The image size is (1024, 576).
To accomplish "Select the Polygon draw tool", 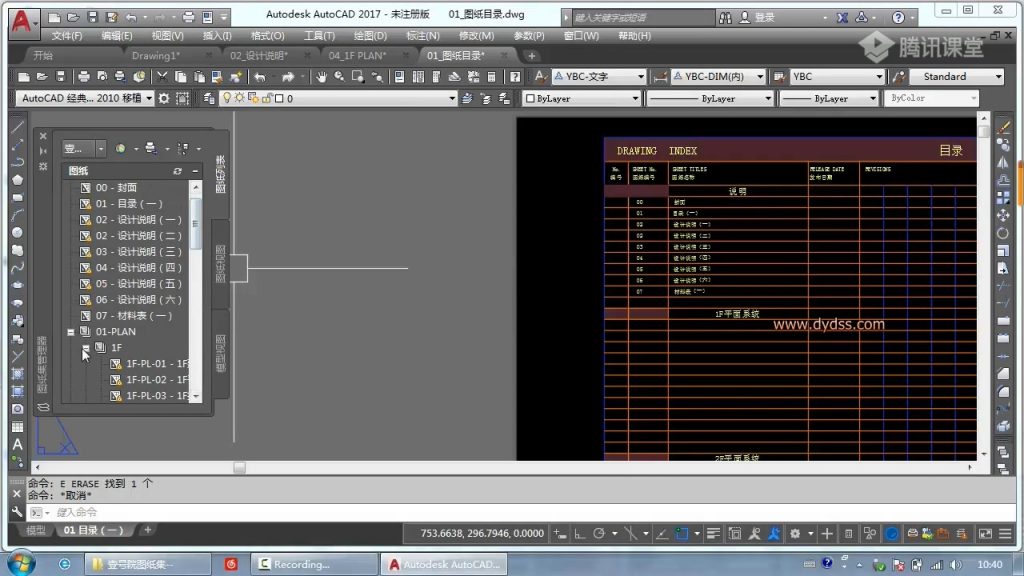I will 18,180.
